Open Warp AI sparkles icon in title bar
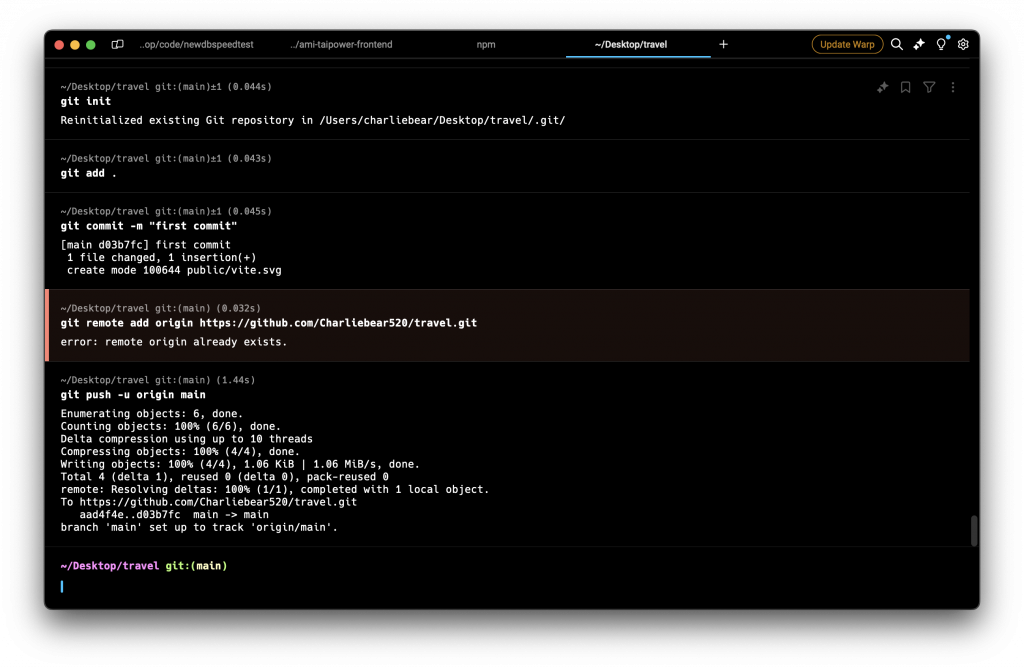The image size is (1024, 668). tap(919, 44)
